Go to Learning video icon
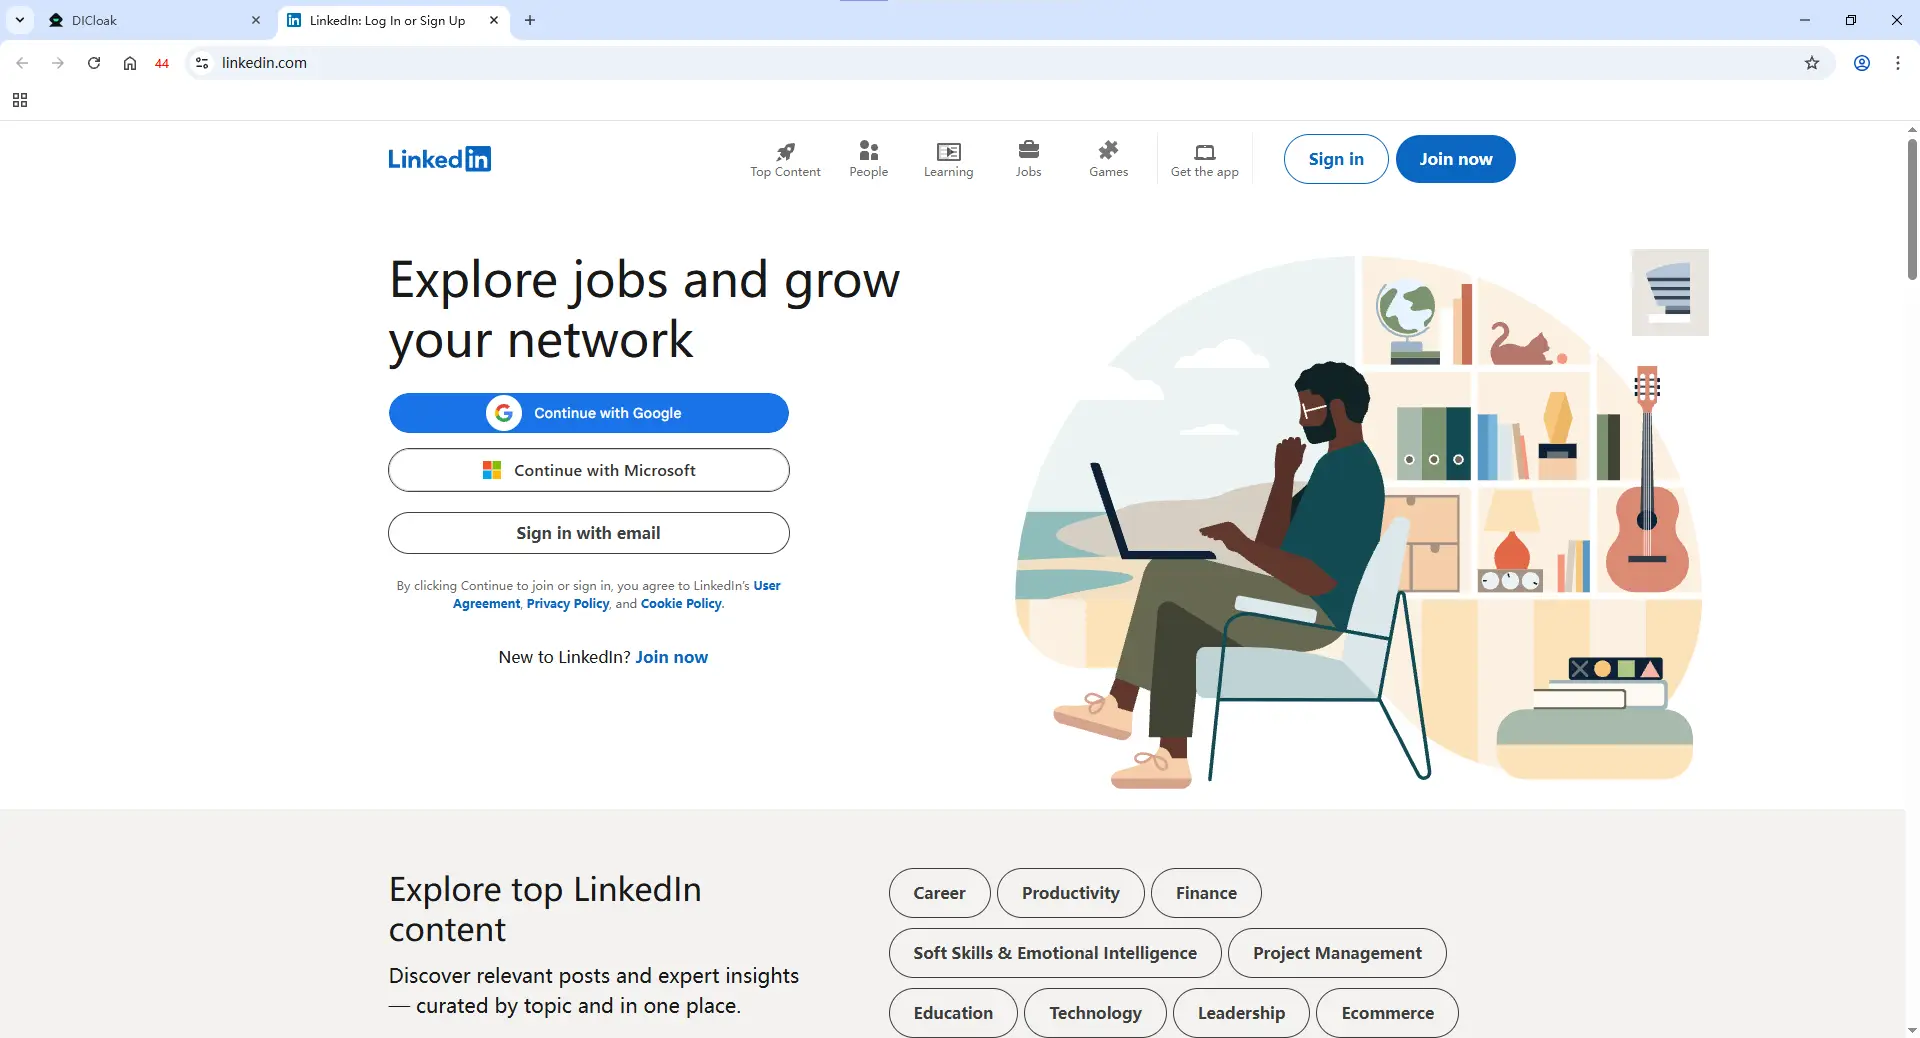This screenshot has height=1038, width=1920. point(948,151)
